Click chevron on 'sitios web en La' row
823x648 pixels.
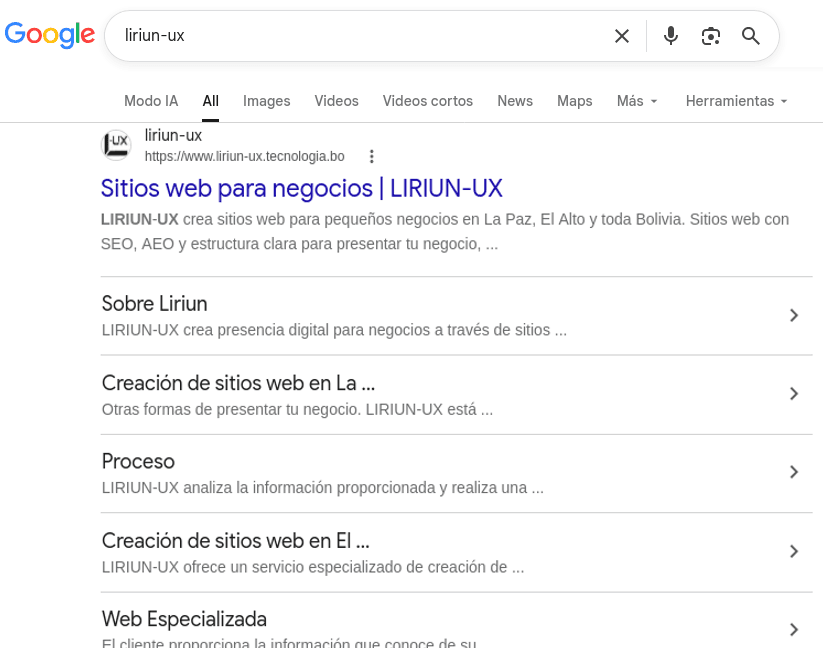(x=794, y=394)
